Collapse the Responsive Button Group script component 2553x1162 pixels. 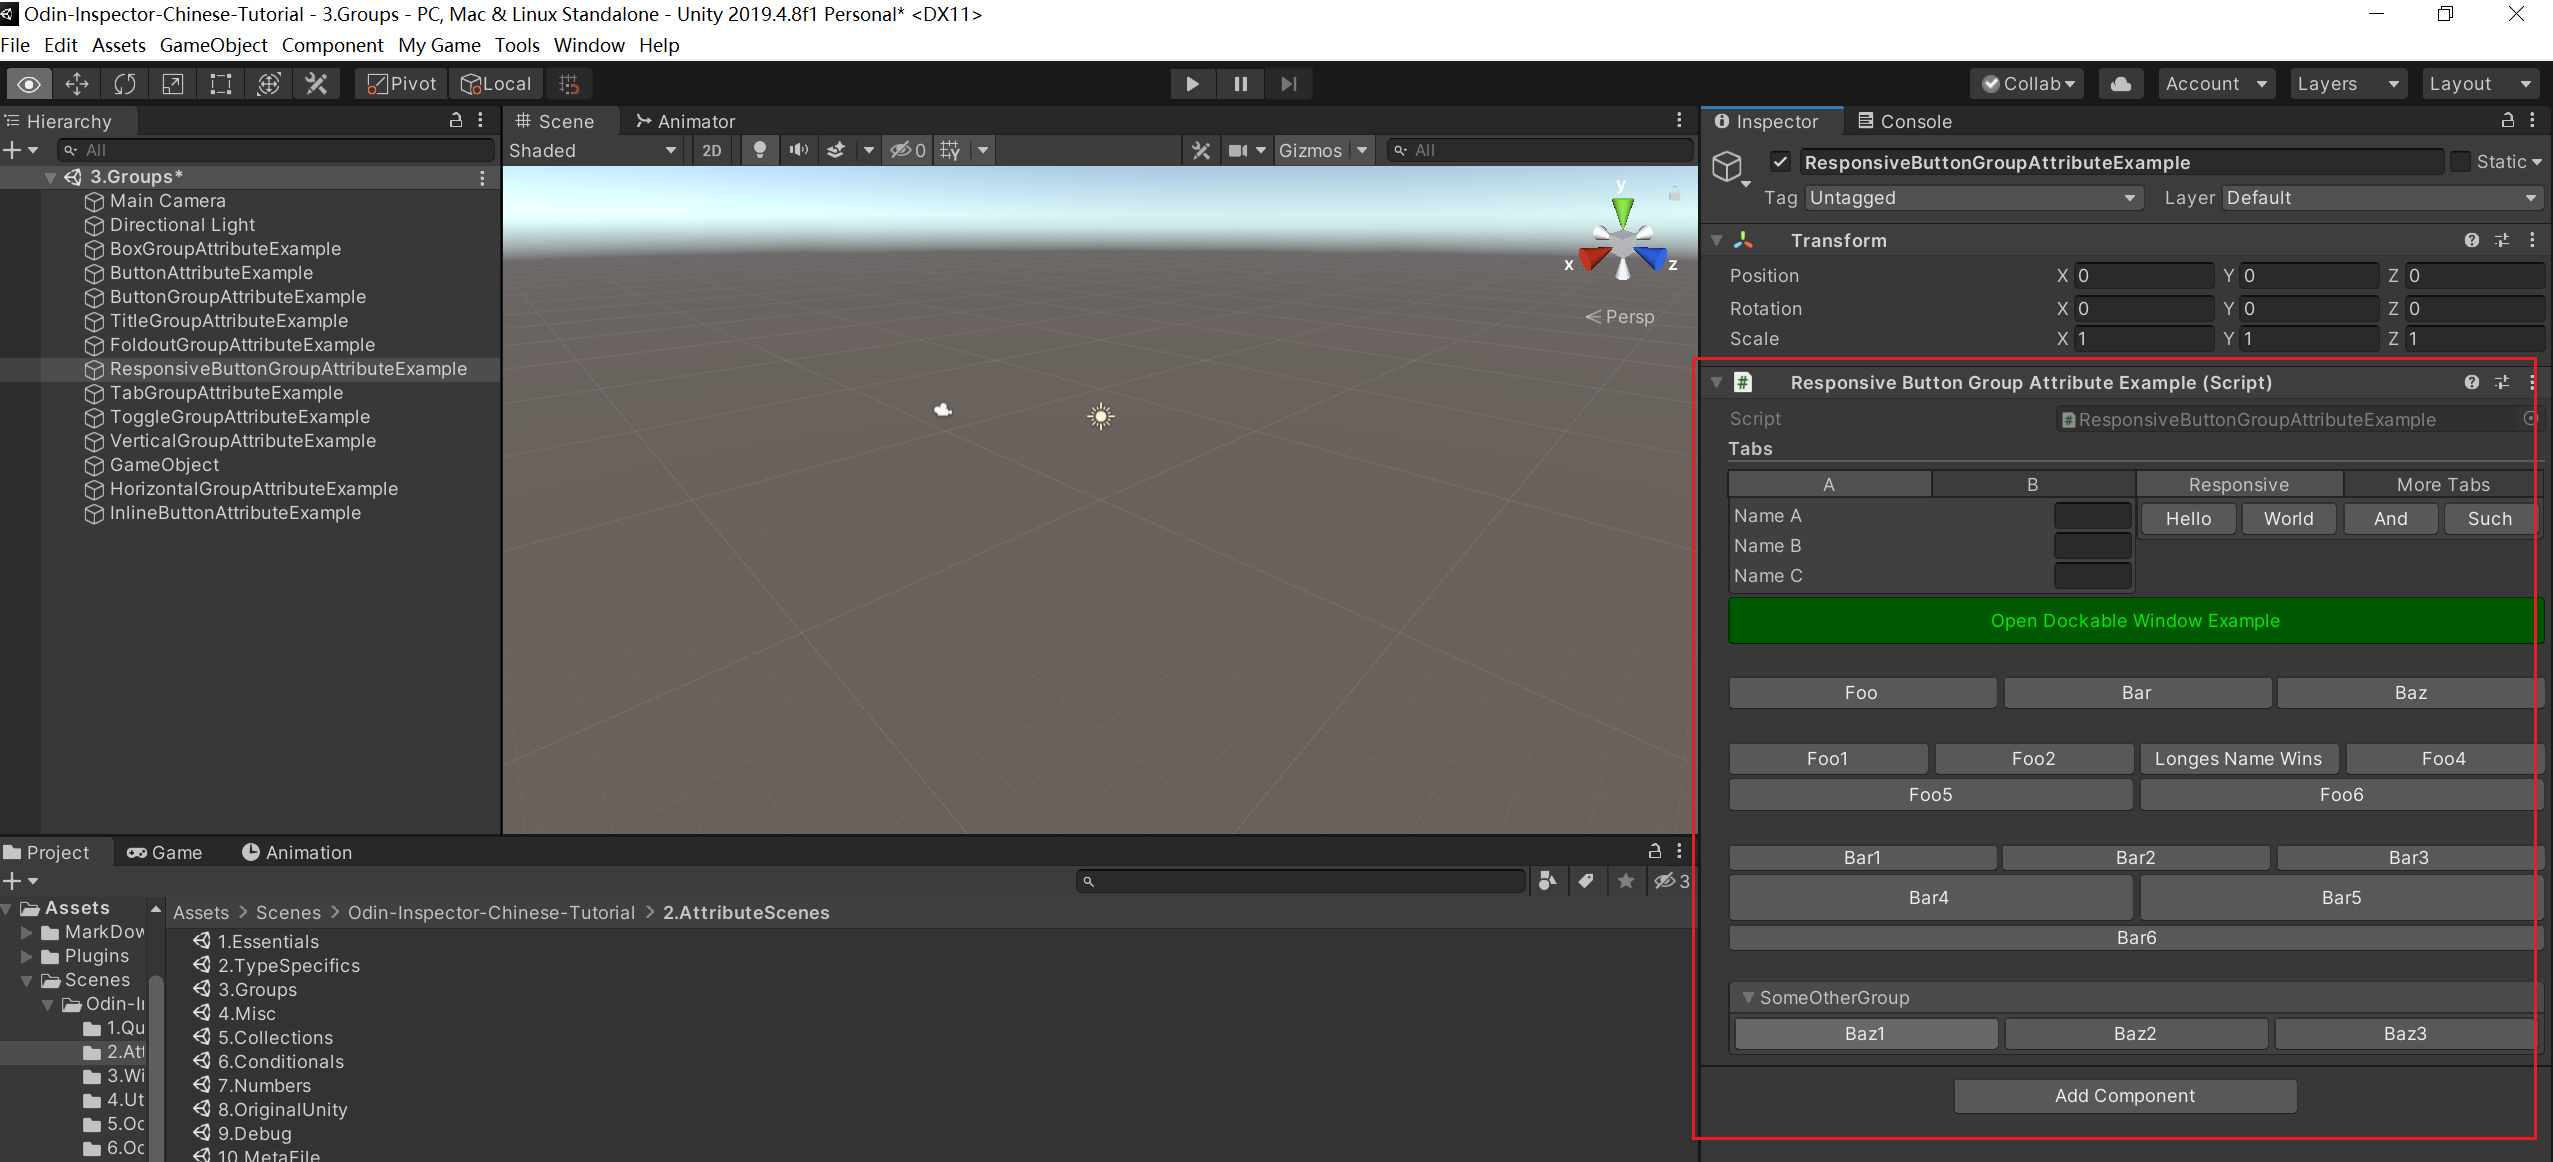1716,383
